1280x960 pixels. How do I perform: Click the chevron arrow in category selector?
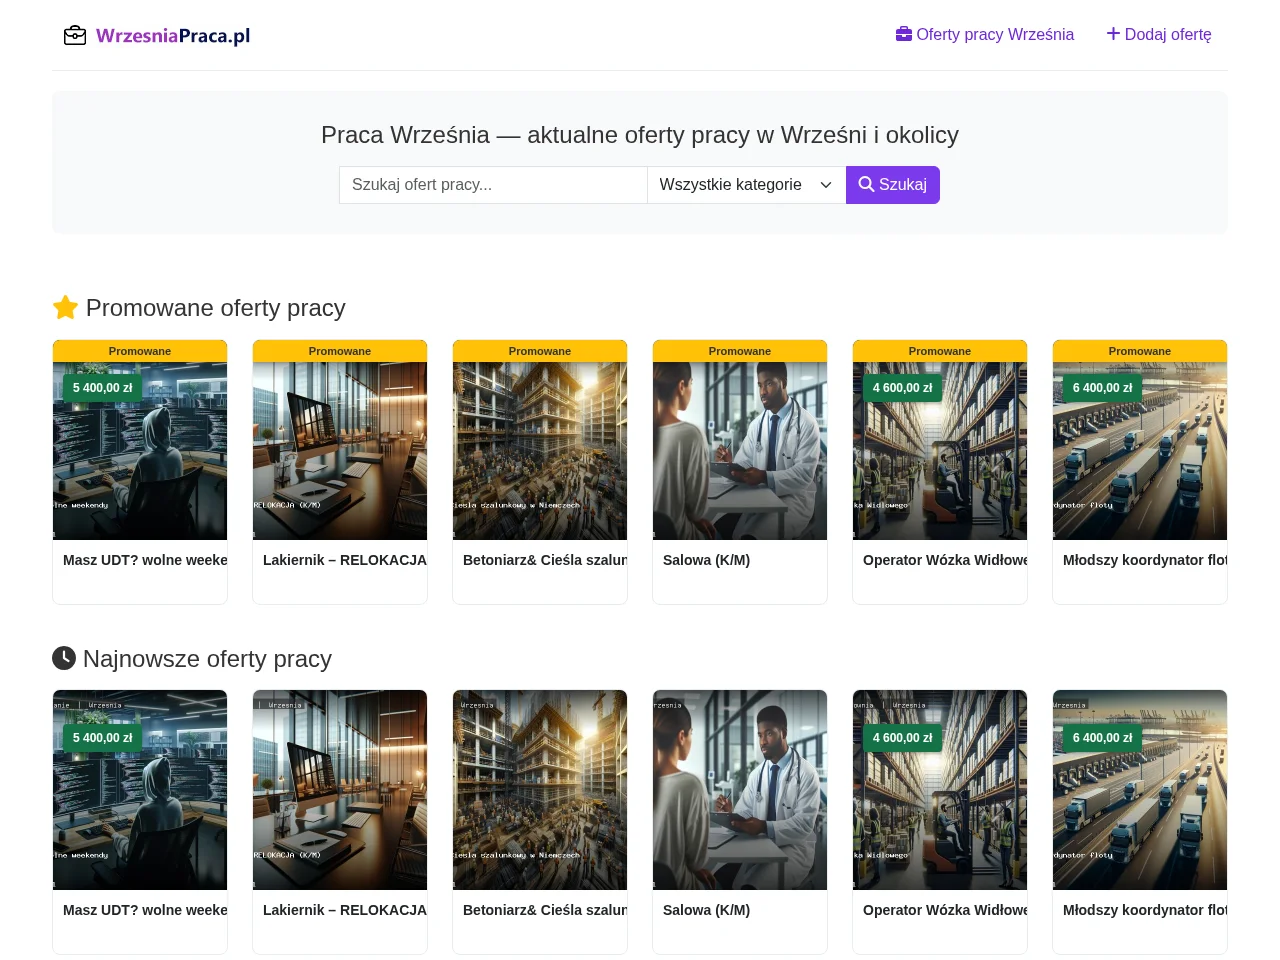point(826,185)
